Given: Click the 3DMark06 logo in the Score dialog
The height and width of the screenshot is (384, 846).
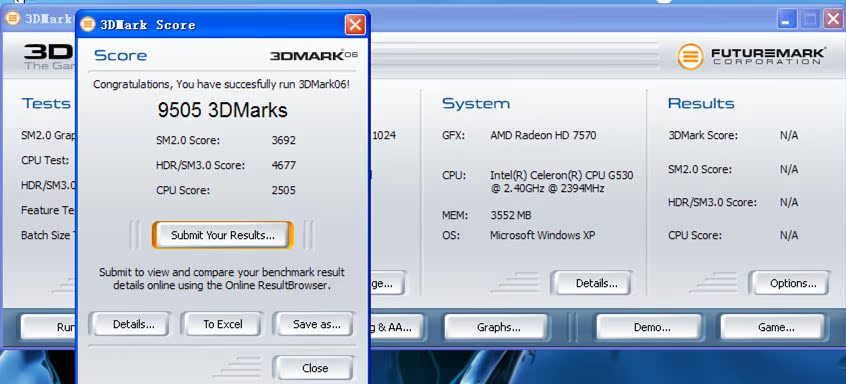Looking at the screenshot, I should coord(313,55).
